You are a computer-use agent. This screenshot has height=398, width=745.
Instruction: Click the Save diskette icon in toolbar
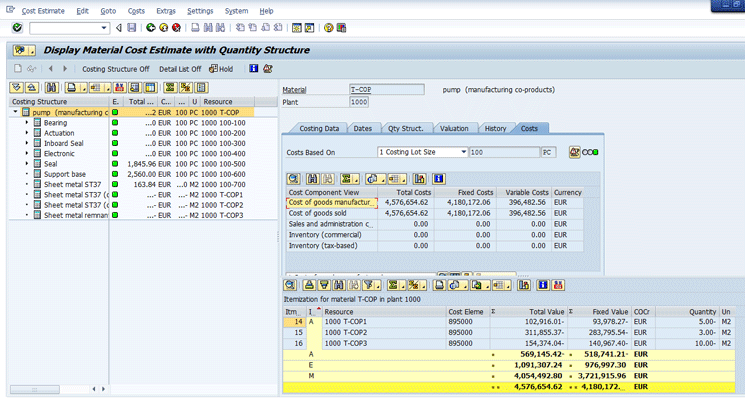click(132, 28)
